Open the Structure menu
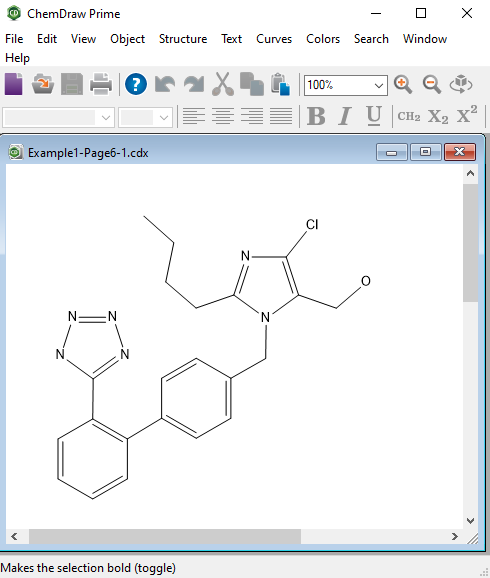The height and width of the screenshot is (578, 490). (x=183, y=39)
